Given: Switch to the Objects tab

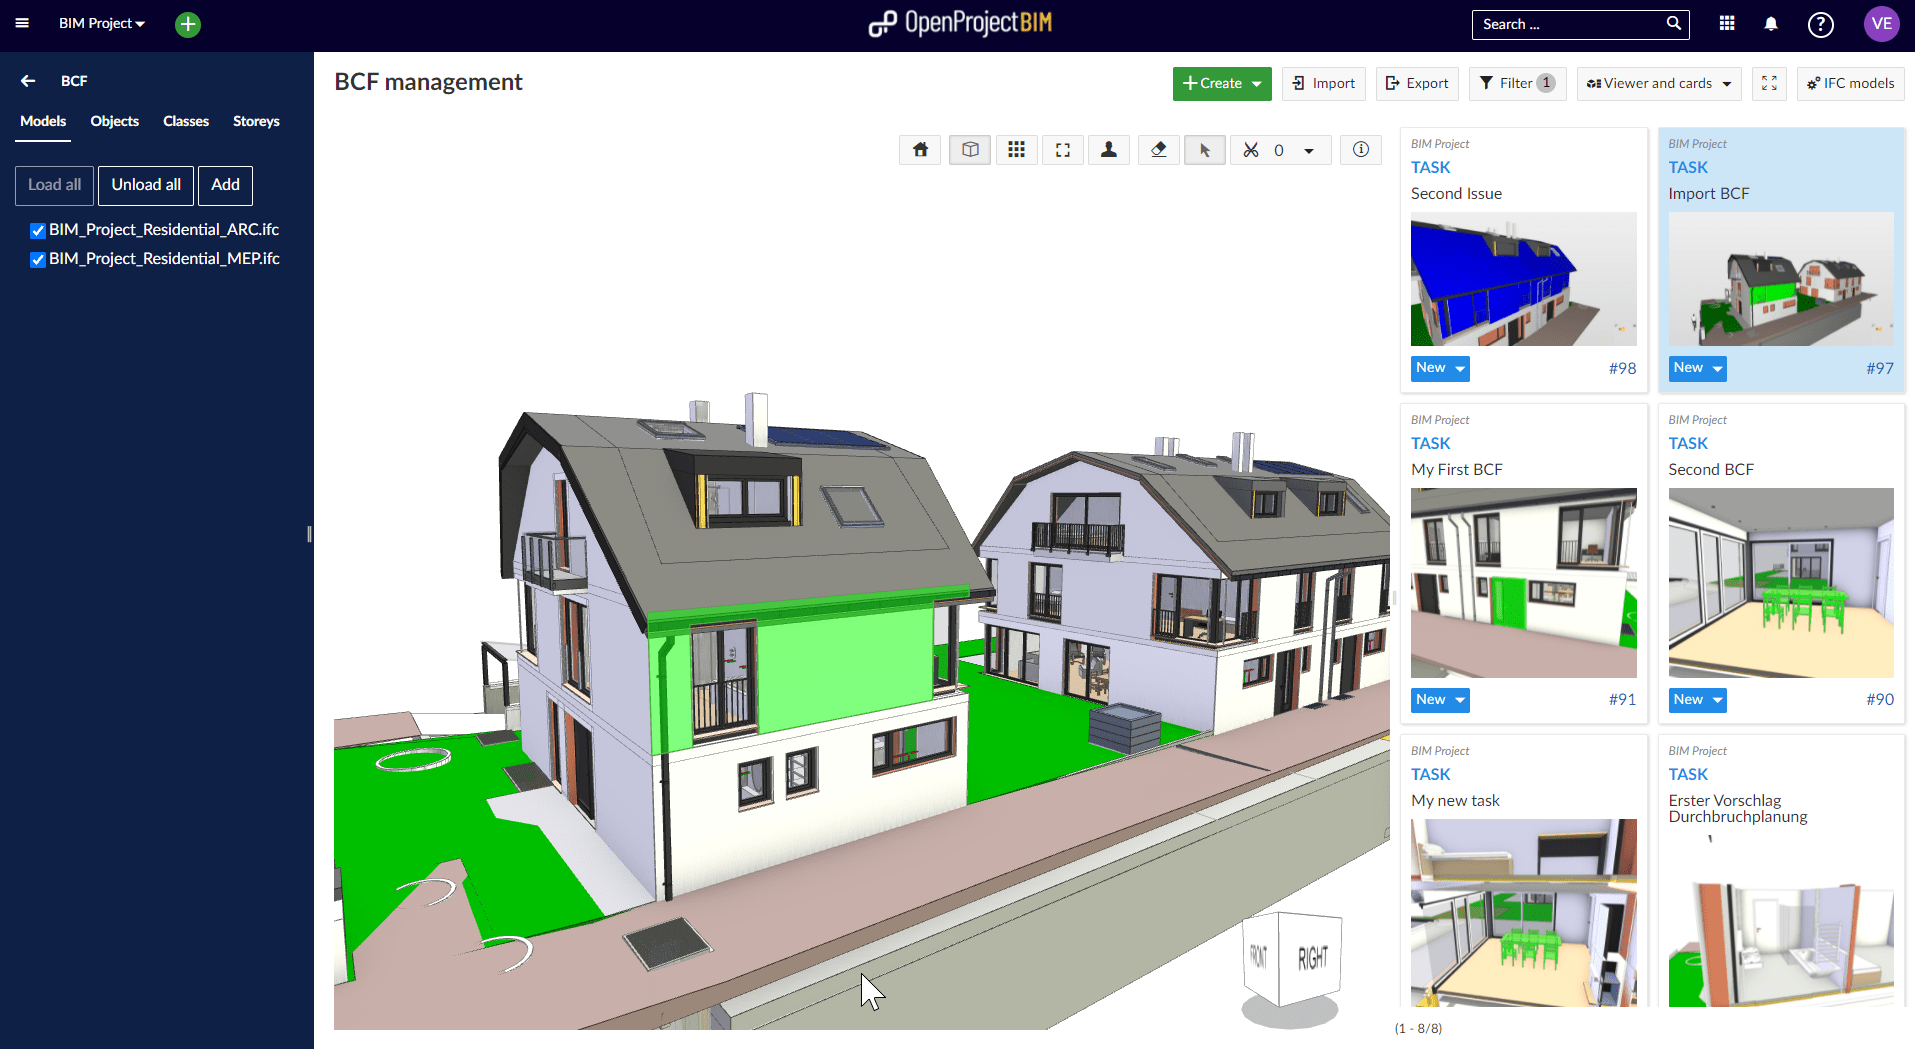Looking at the screenshot, I should [x=114, y=121].
